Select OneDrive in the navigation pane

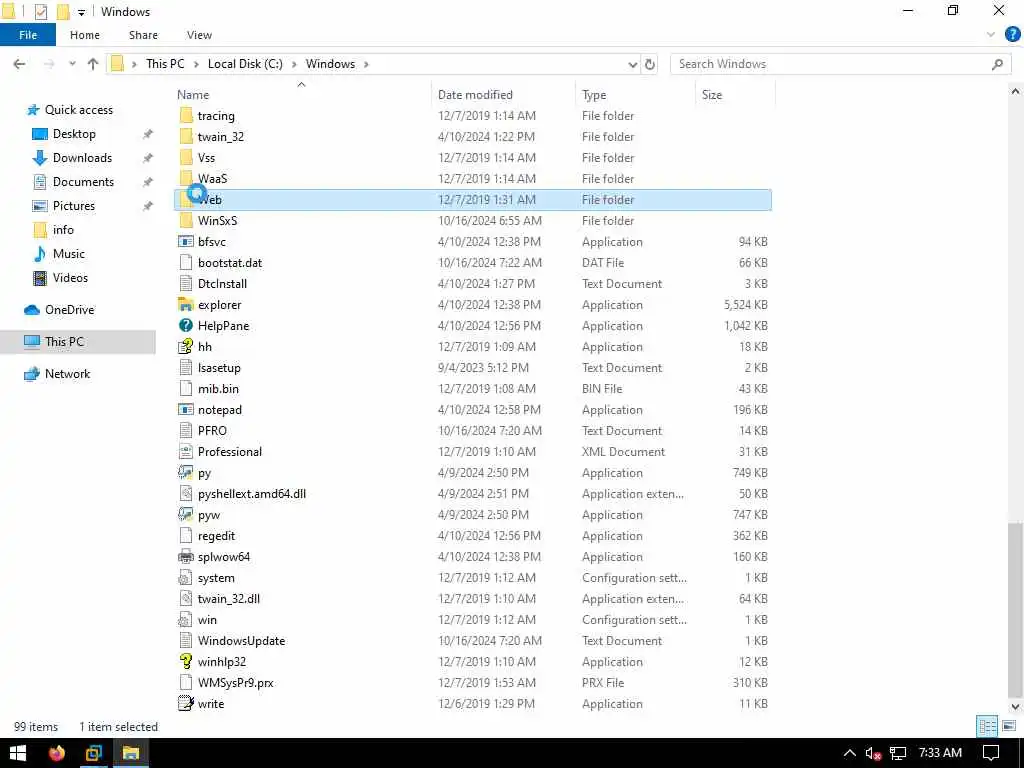(69, 310)
